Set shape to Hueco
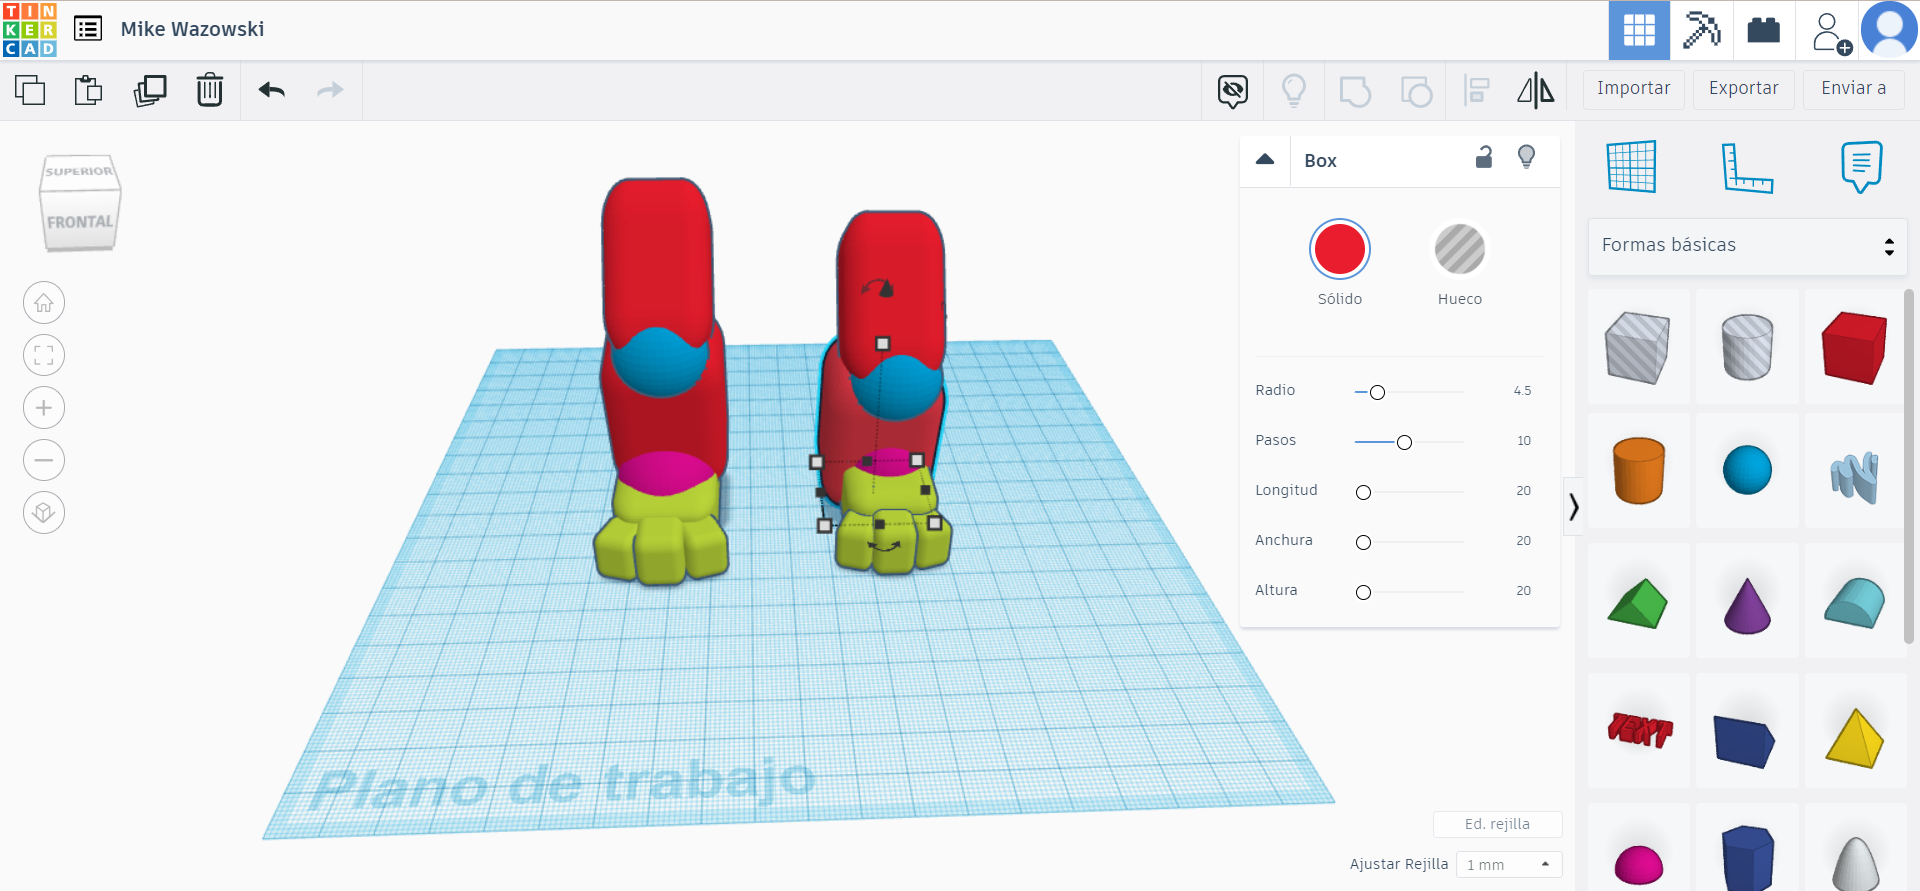 (x=1460, y=249)
